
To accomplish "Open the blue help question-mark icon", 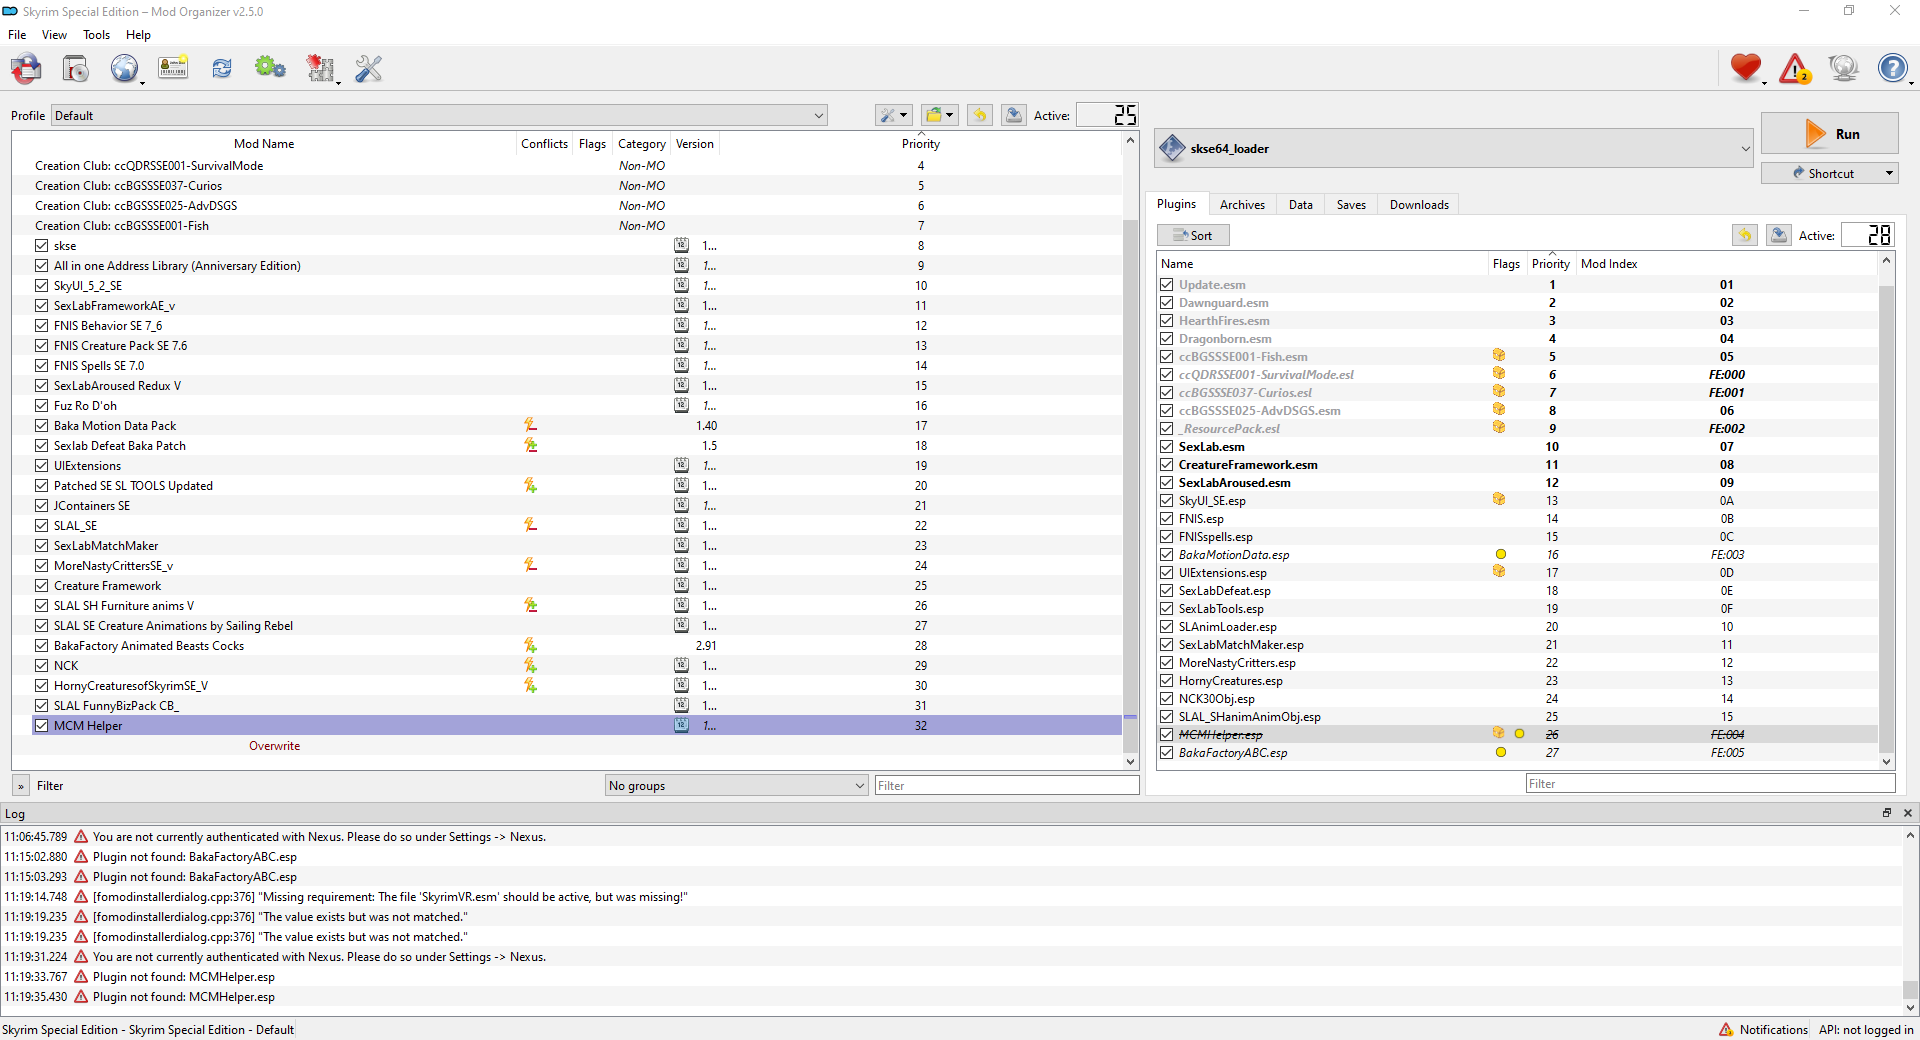I will 1892,68.
